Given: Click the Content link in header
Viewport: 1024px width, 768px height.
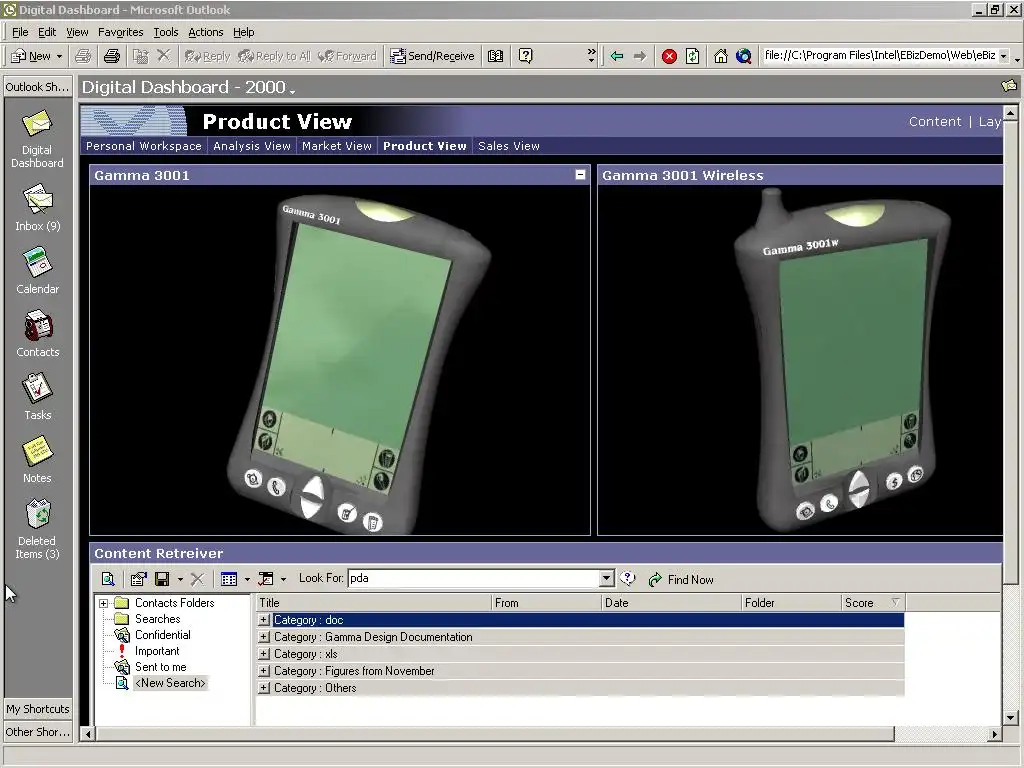Looking at the screenshot, I should [x=935, y=121].
